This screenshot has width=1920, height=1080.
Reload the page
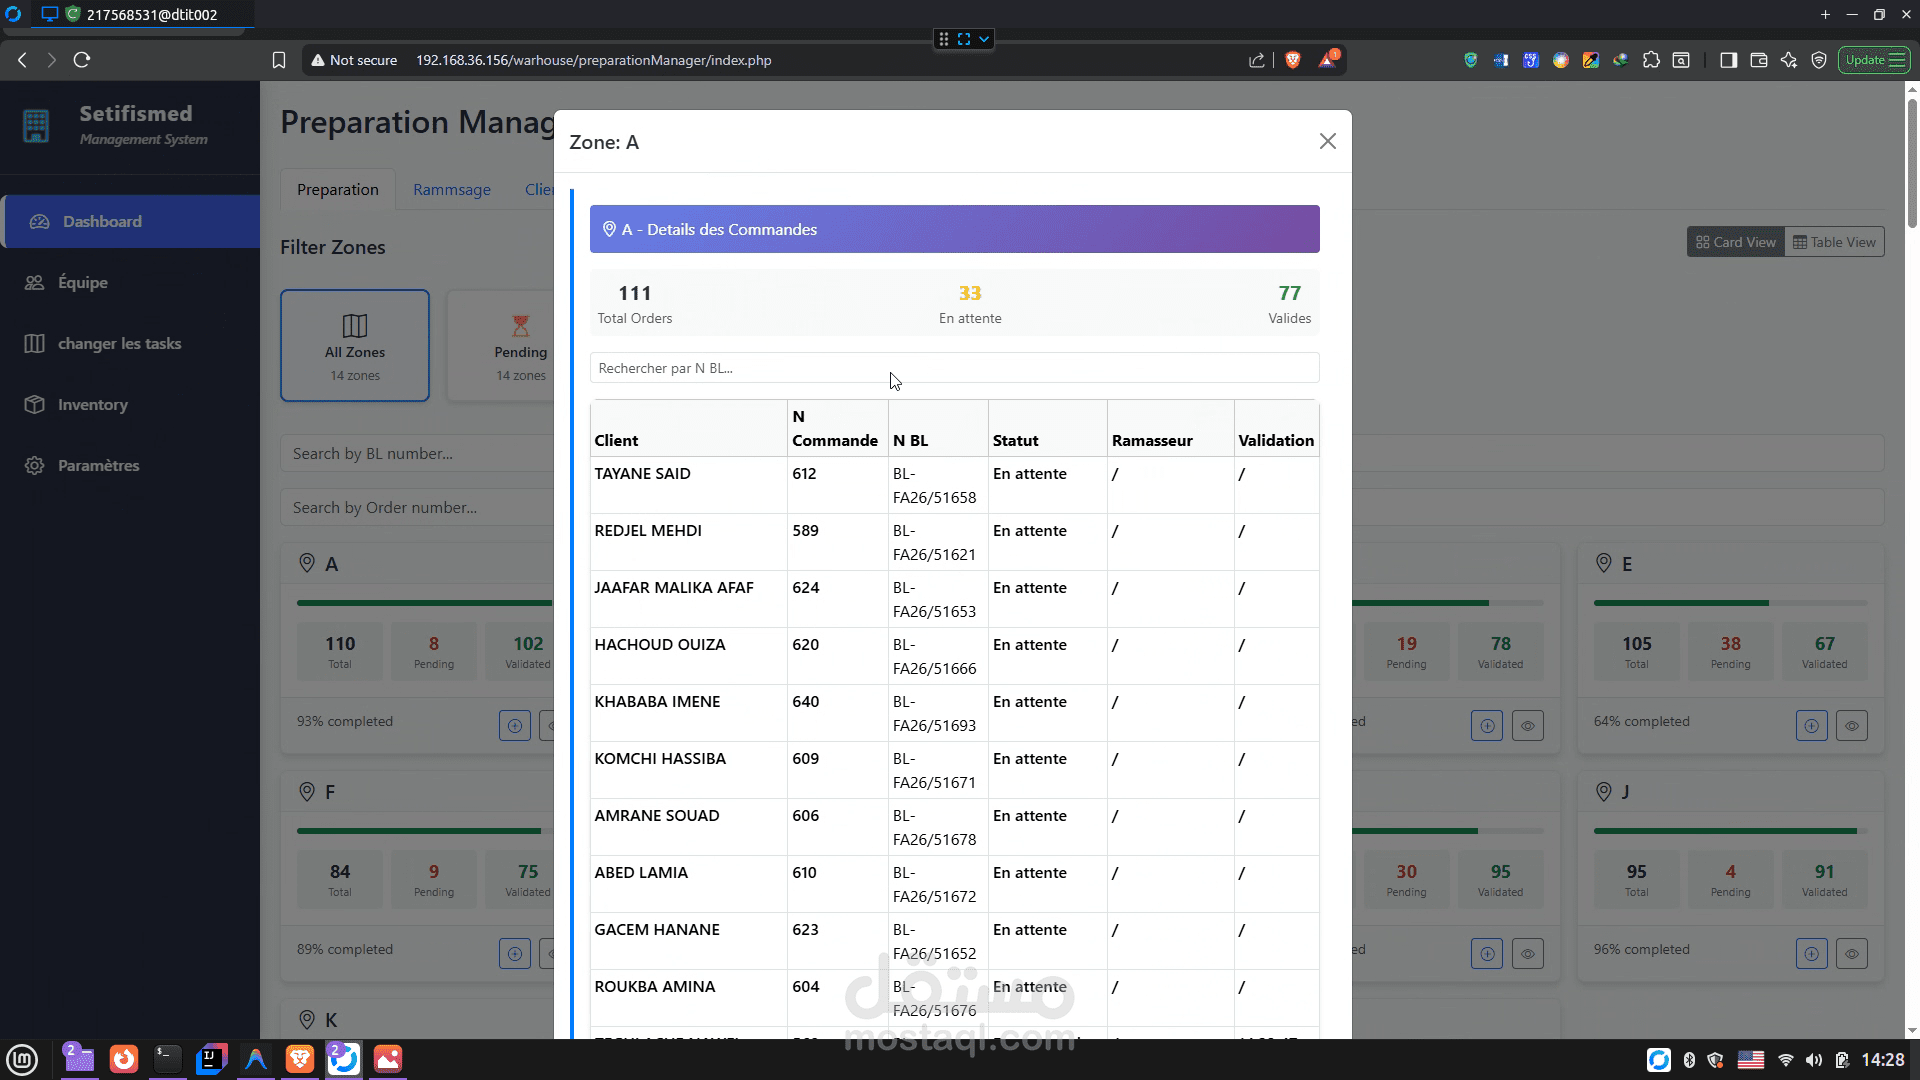(x=82, y=60)
